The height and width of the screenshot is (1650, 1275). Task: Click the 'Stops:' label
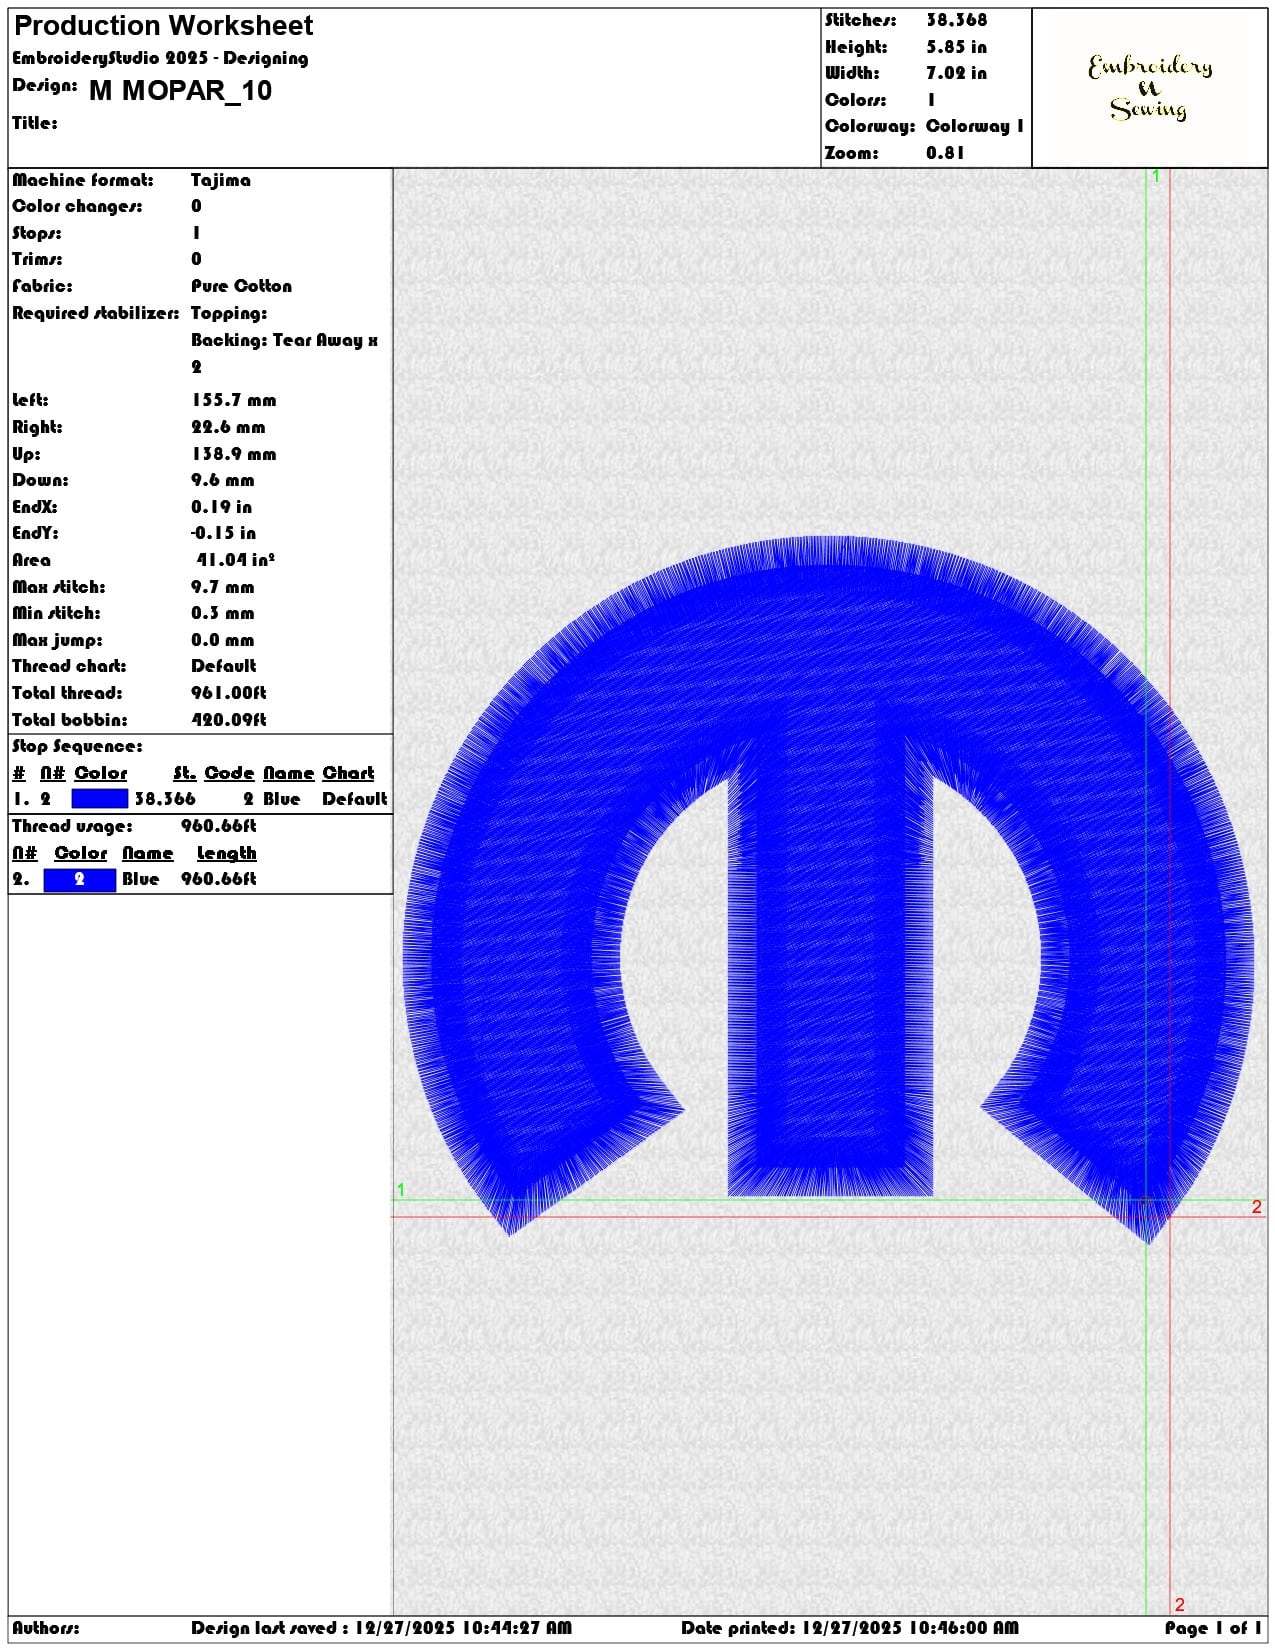point(37,233)
